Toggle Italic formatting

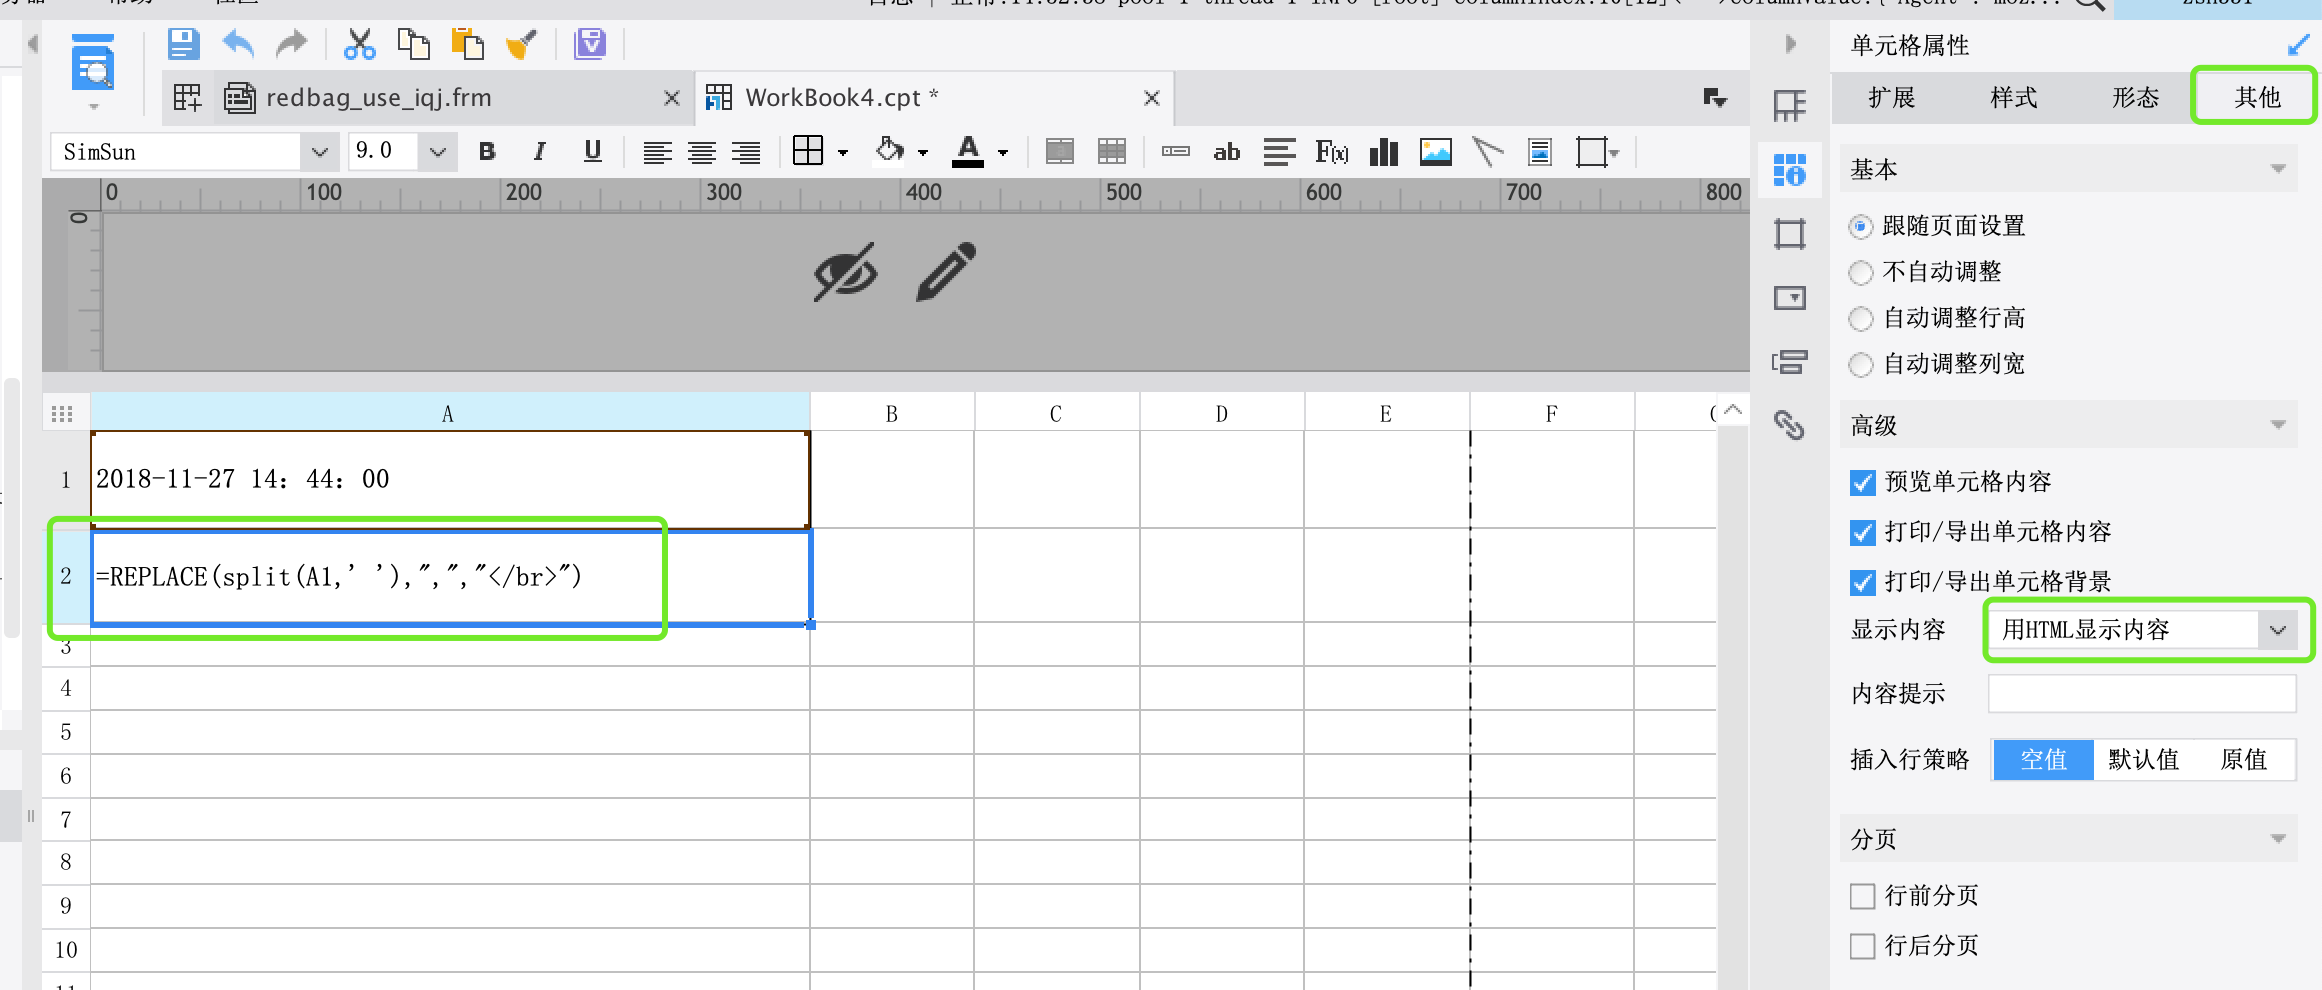coord(540,152)
